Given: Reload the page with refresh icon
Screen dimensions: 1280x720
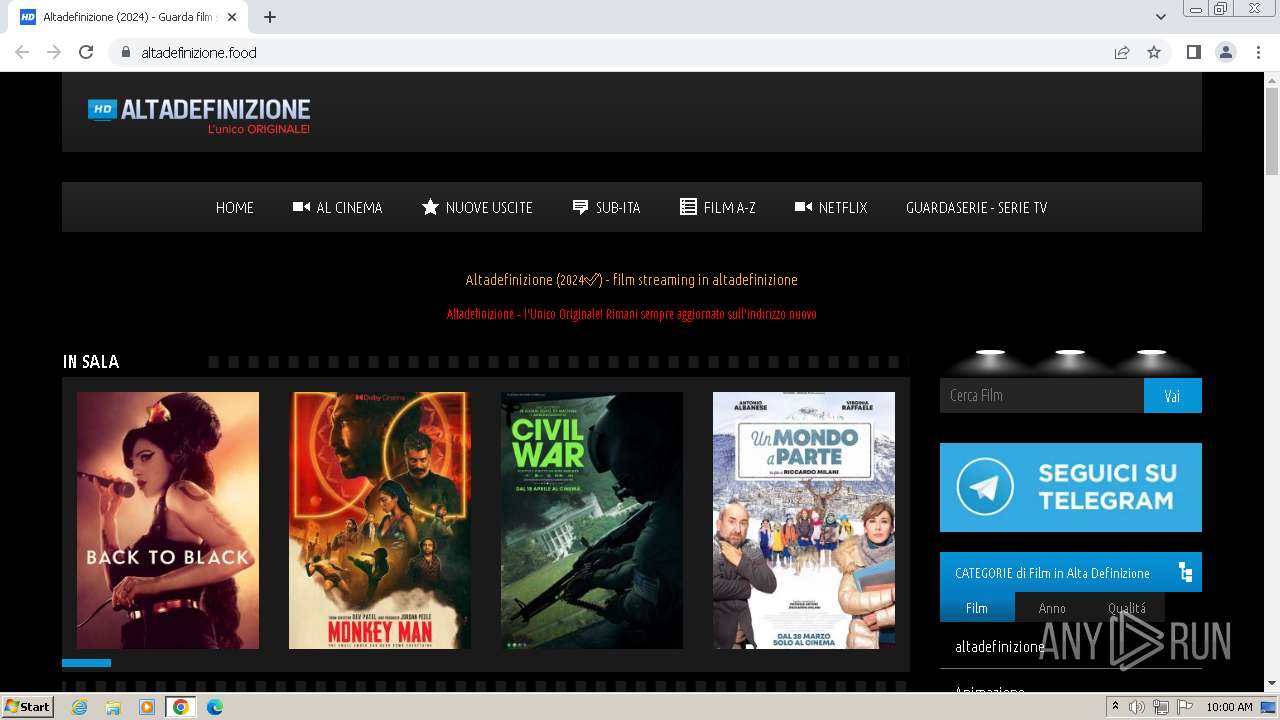Looking at the screenshot, I should coord(86,52).
